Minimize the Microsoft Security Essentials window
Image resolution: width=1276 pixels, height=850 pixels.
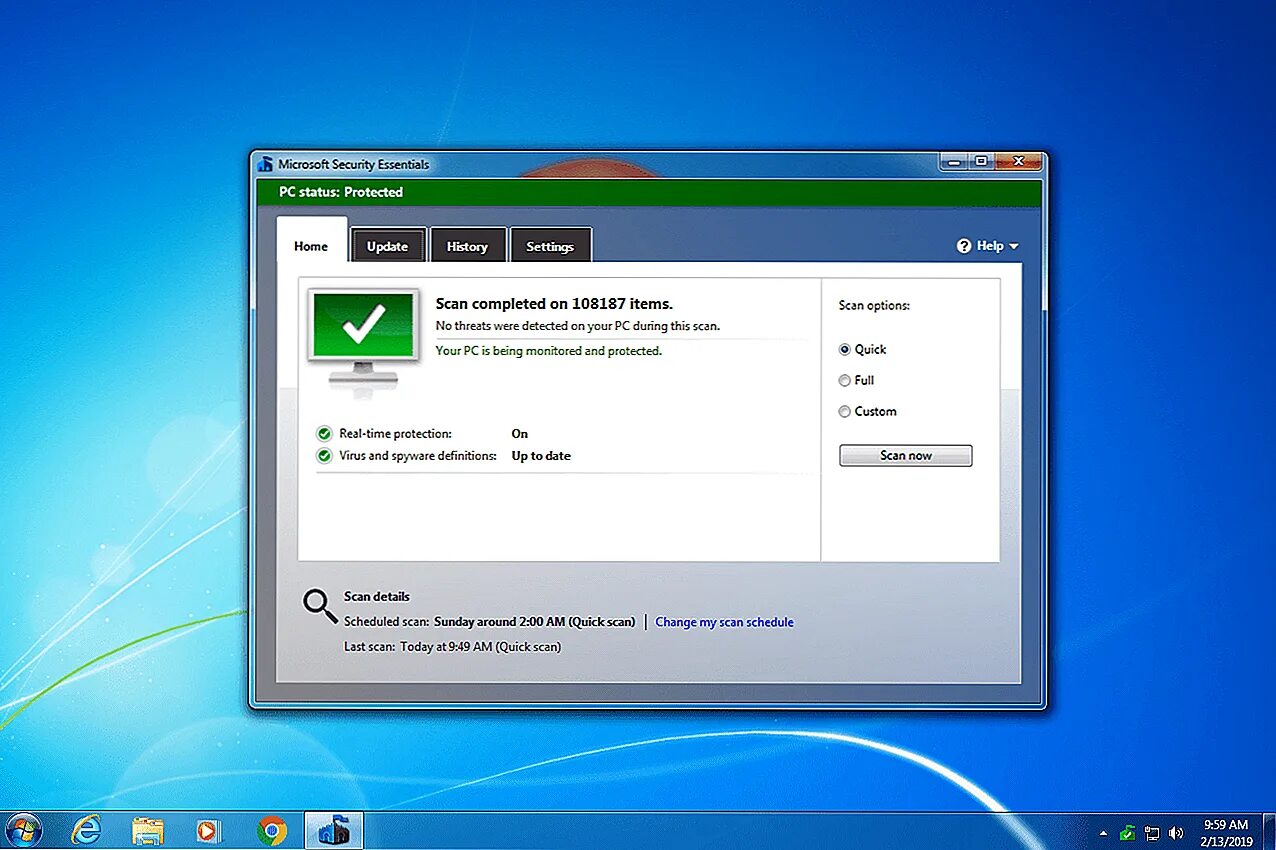(953, 161)
